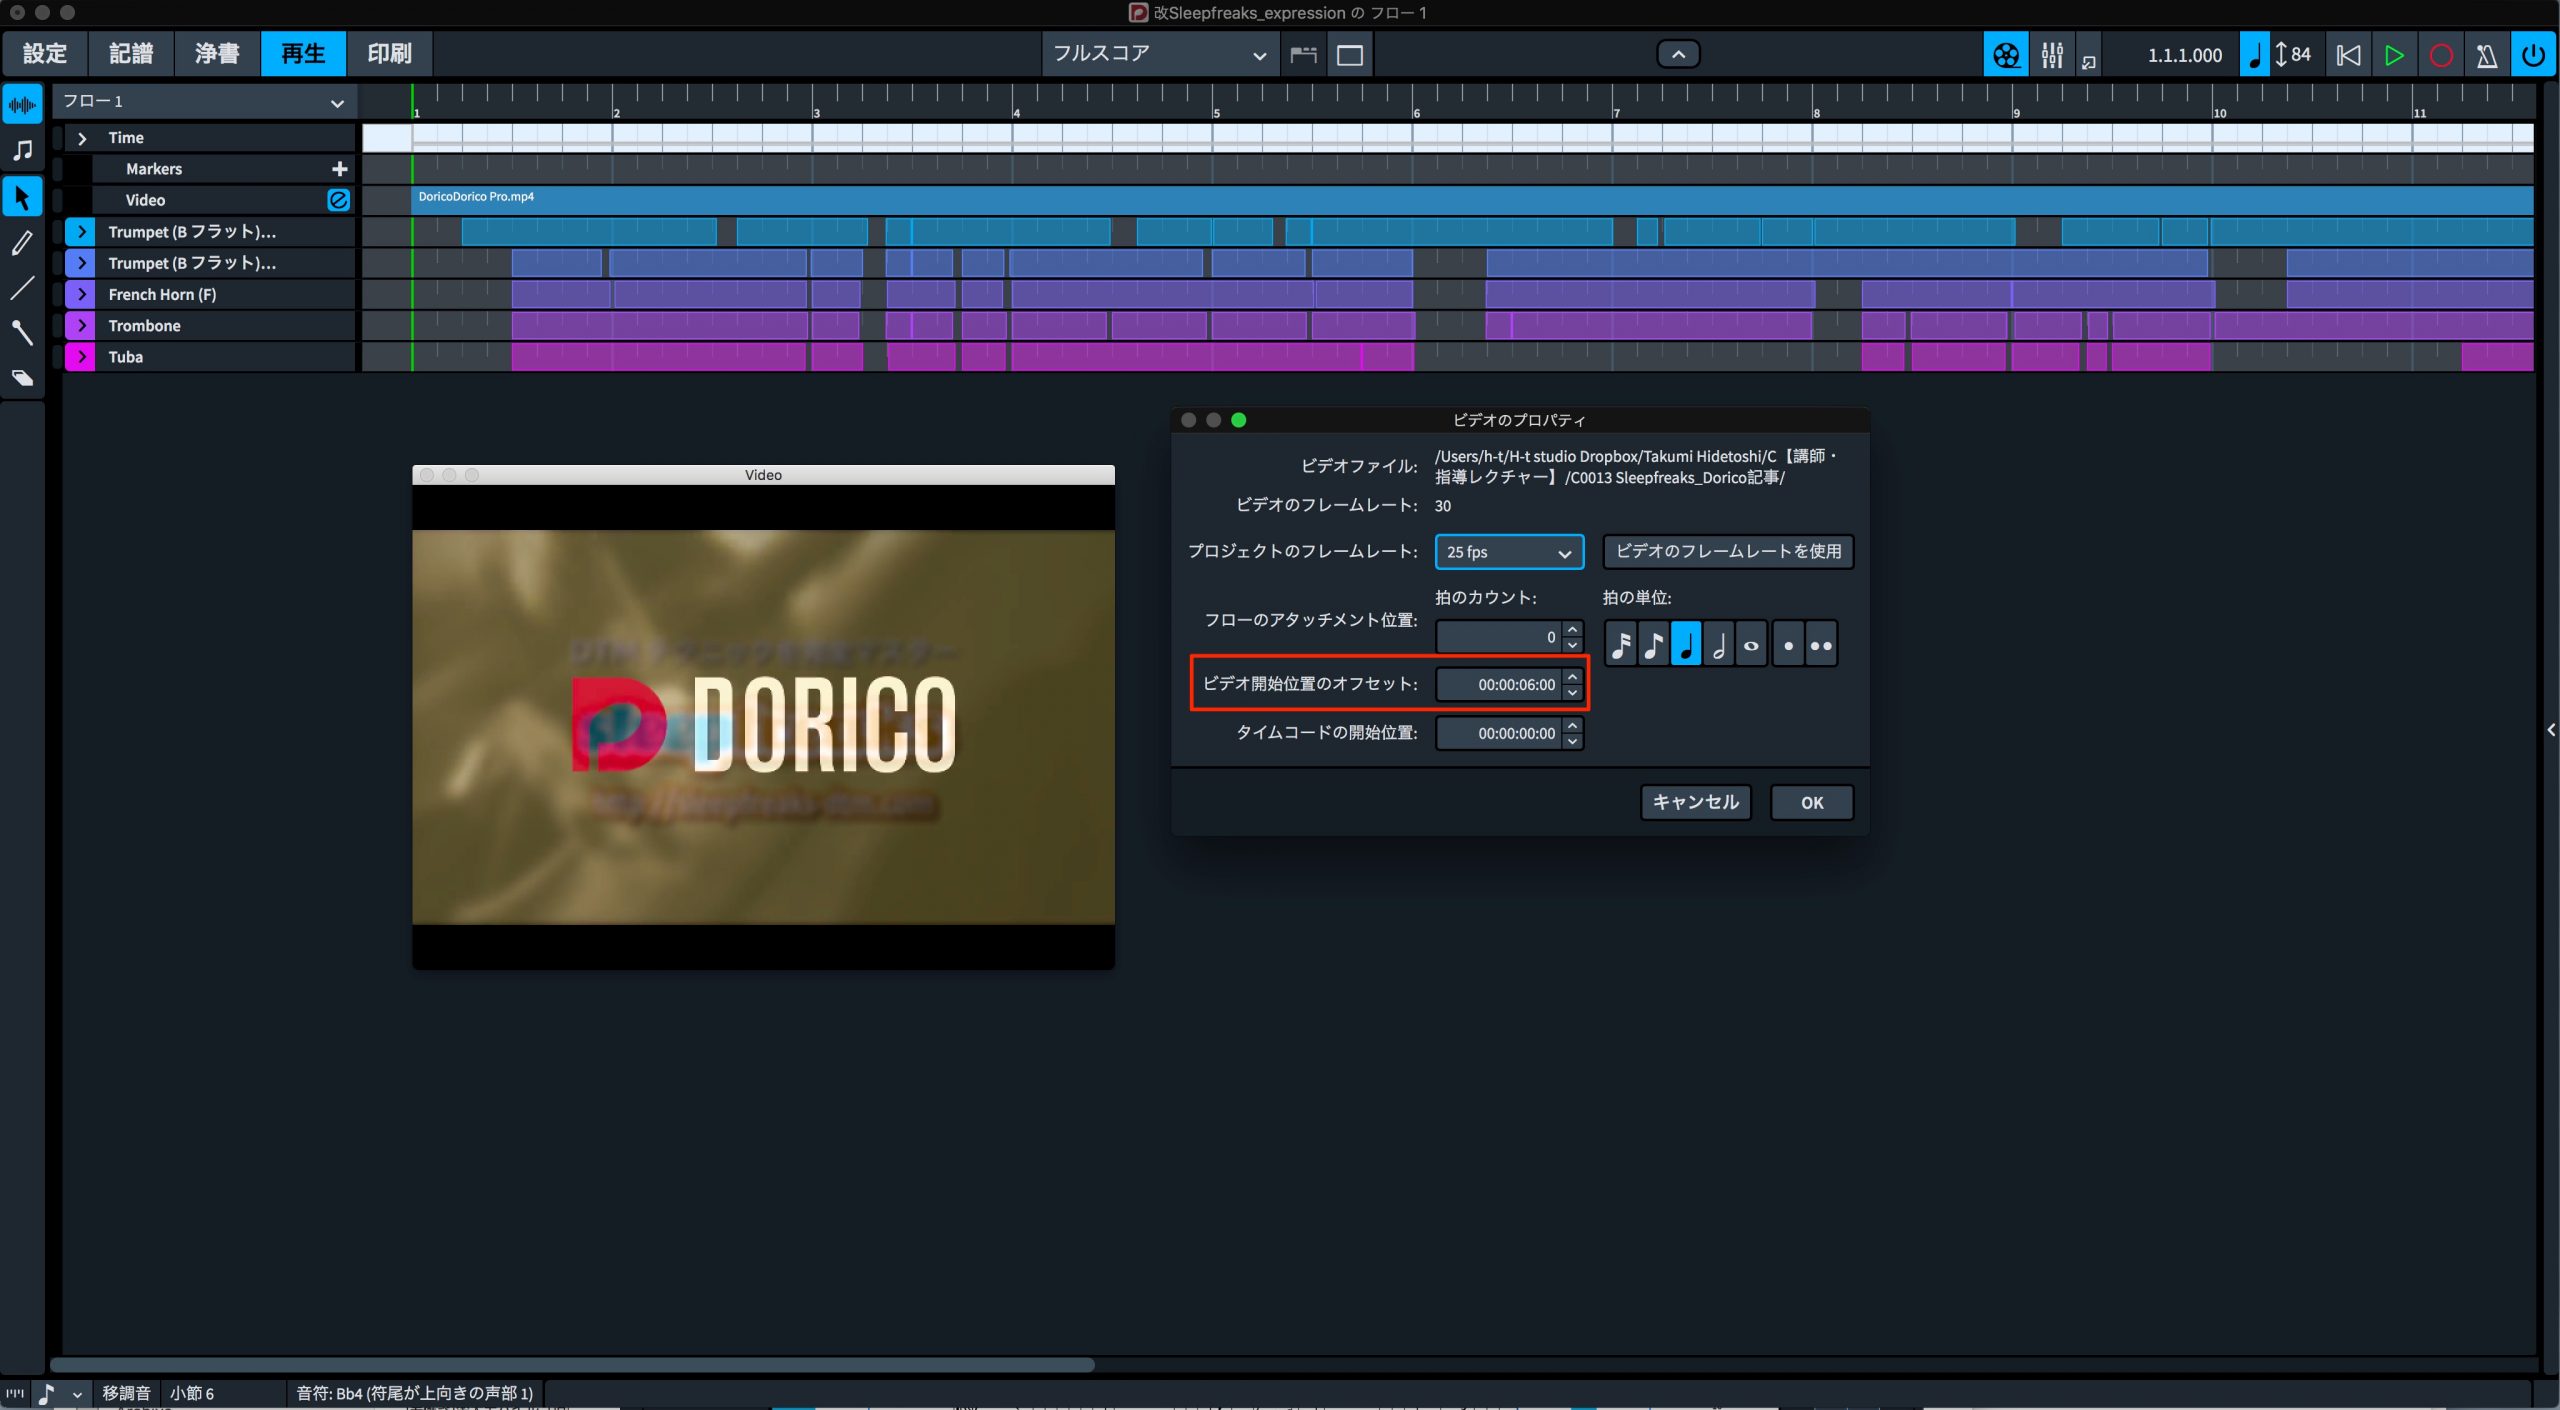Toggle the full-screen rectangle view icon
Image resolution: width=2560 pixels, height=1410 pixels.
coord(1350,55)
